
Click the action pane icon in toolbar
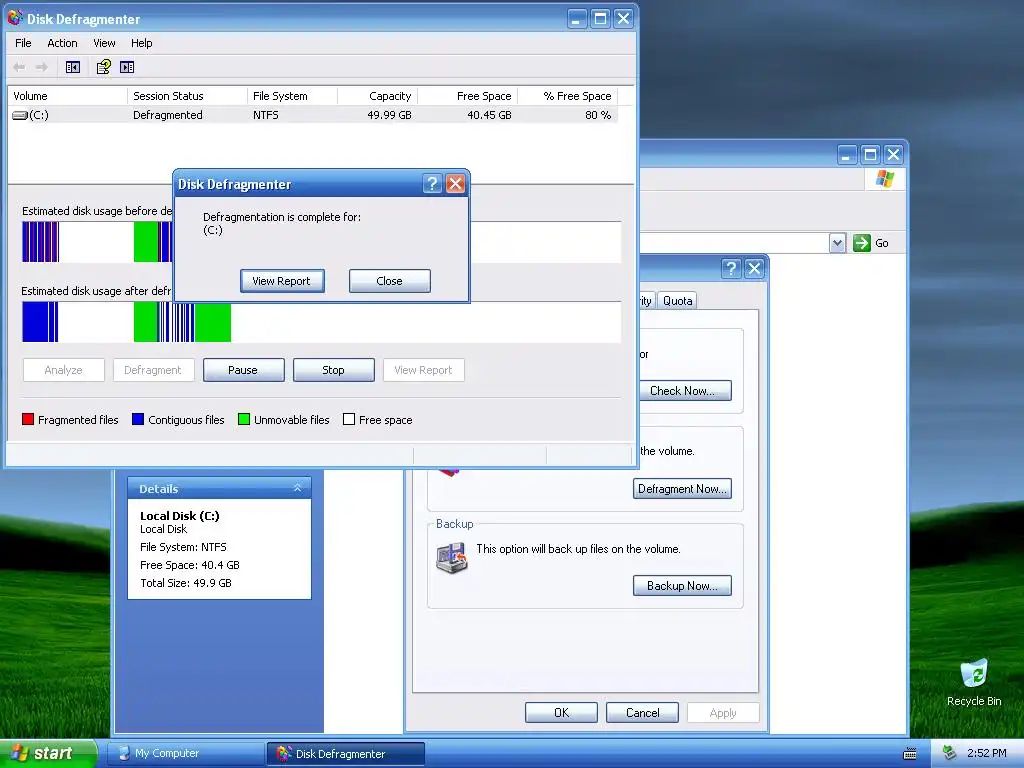pyautogui.click(x=127, y=67)
